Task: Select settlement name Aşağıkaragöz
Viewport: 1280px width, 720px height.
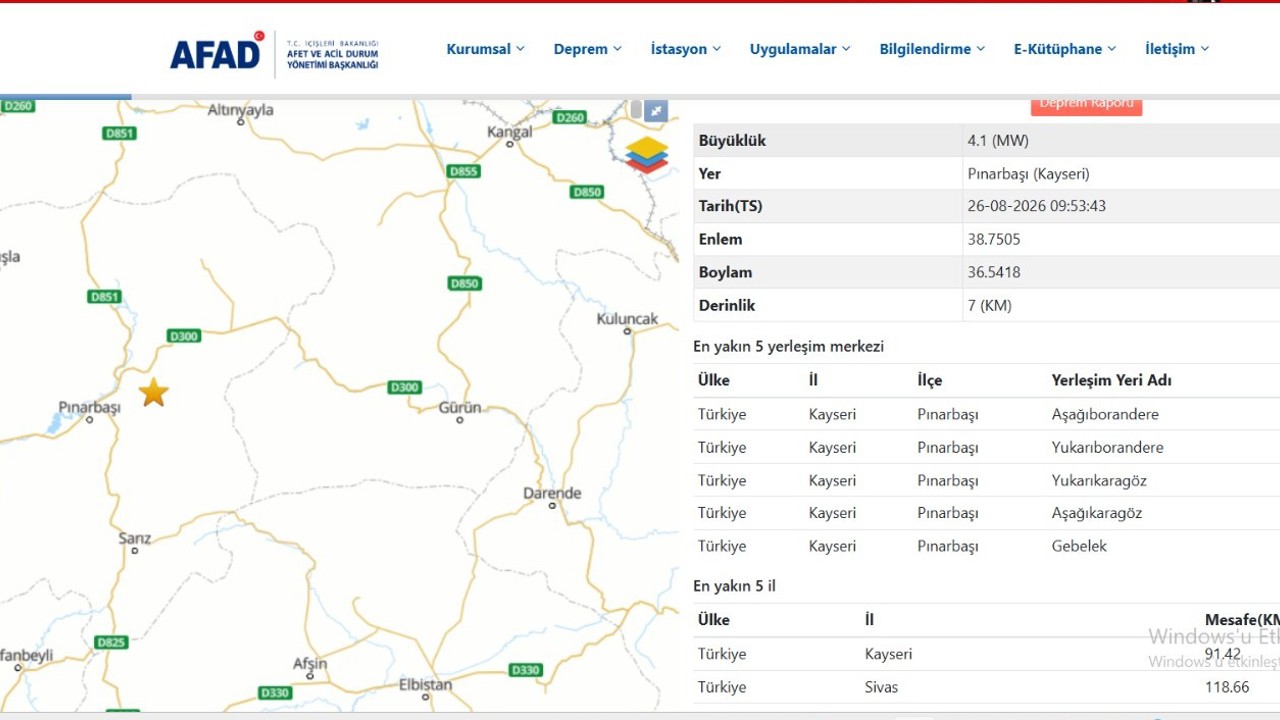Action: pyautogui.click(x=1096, y=513)
